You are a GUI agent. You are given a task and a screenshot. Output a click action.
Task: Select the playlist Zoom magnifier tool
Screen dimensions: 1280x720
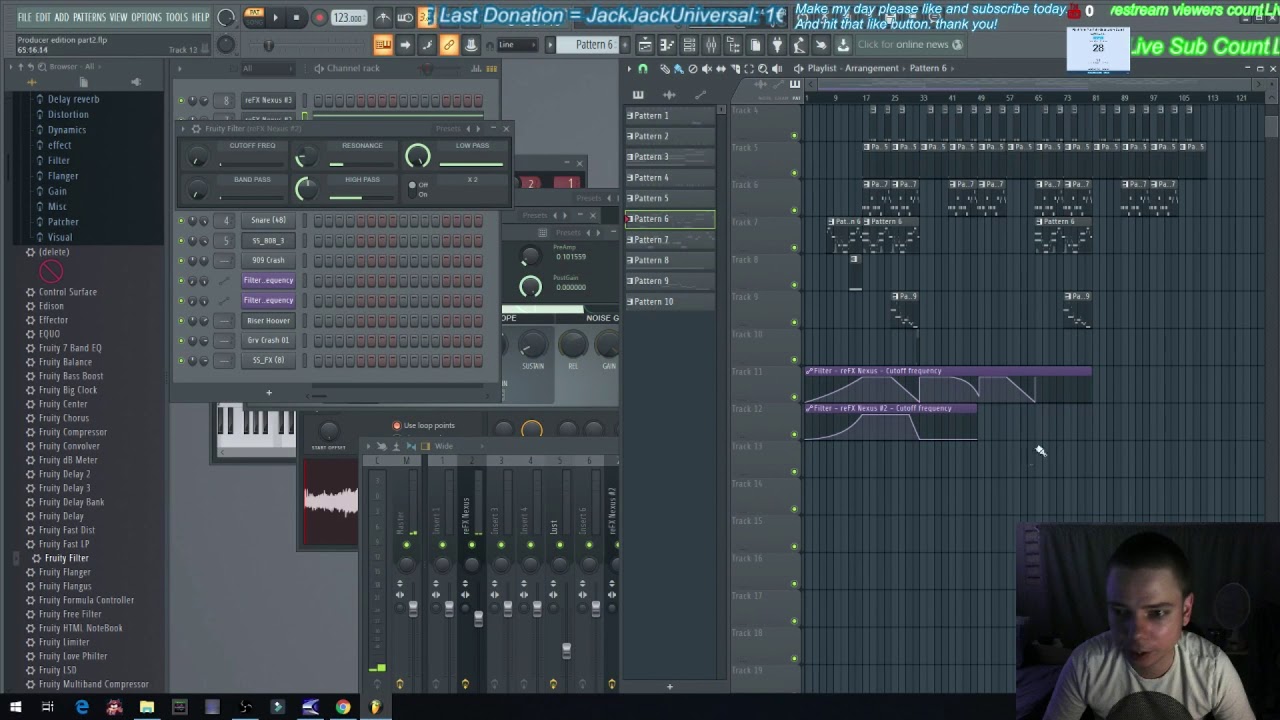763,68
